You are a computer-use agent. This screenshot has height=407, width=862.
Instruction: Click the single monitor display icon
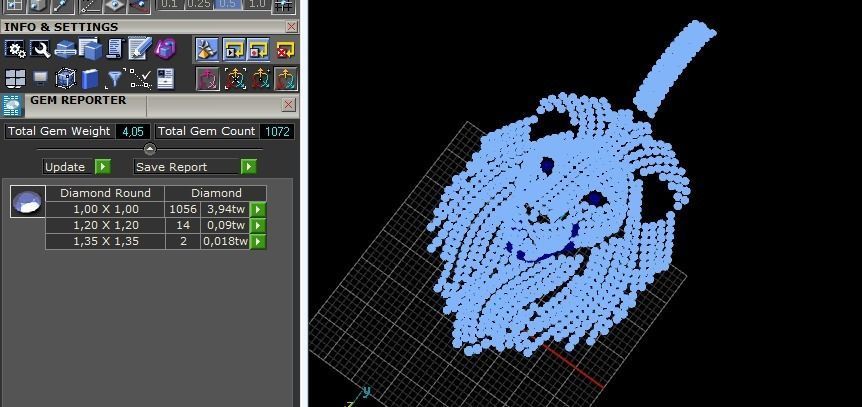point(40,79)
